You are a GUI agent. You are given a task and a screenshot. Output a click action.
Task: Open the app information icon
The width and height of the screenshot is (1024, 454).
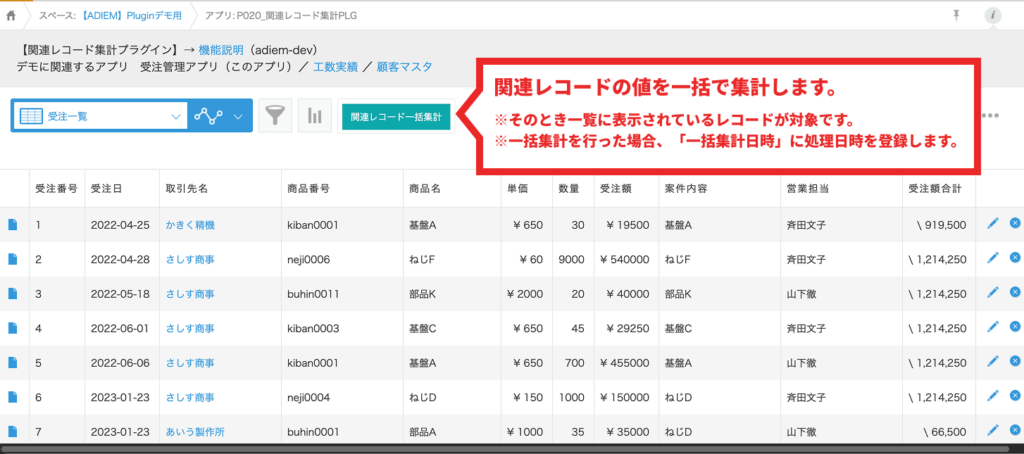point(992,15)
